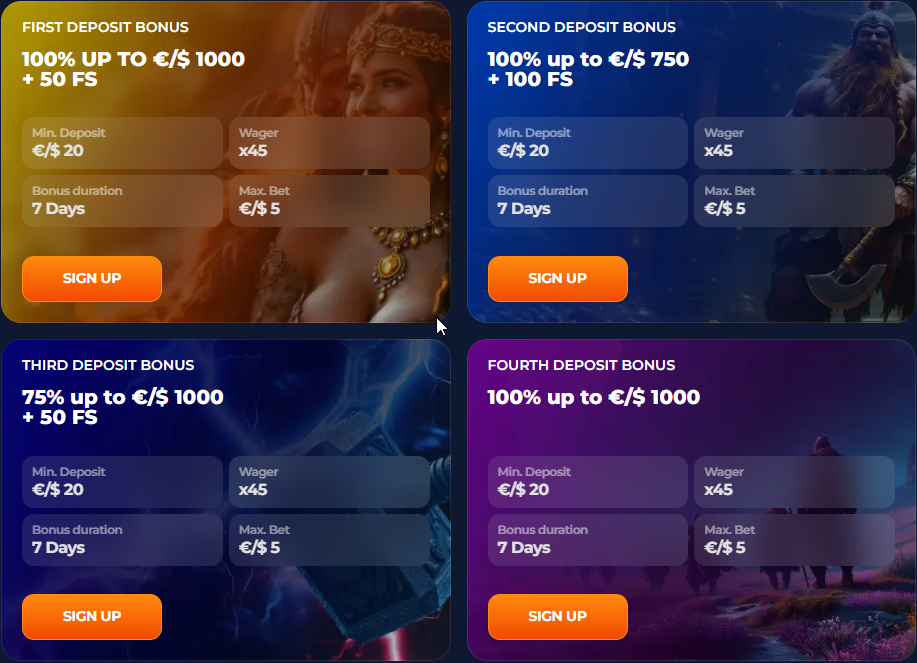This screenshot has width=917, height=663.
Task: Click Wager x45 box in third bonus card
Action: [329, 482]
